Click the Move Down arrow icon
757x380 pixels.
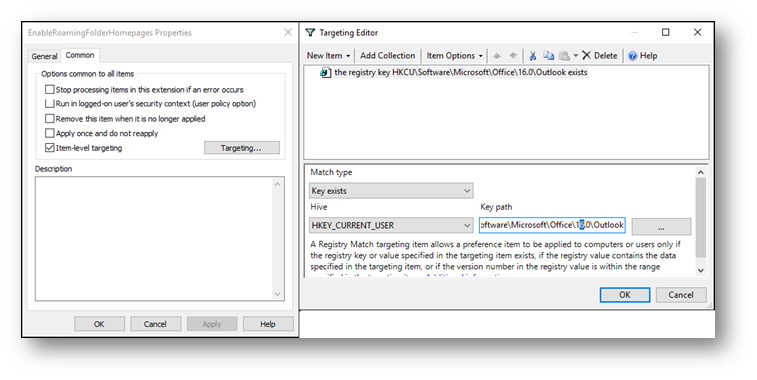[x=513, y=56]
